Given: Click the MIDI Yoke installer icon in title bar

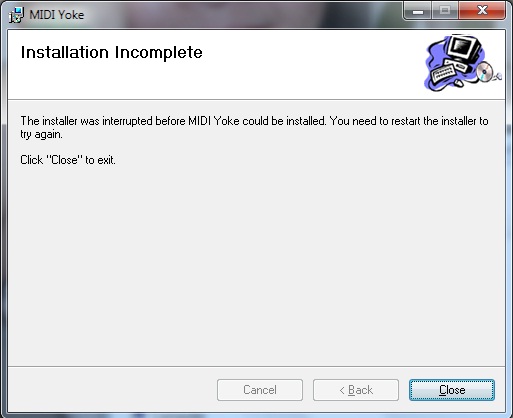Looking at the screenshot, I should (x=16, y=15).
